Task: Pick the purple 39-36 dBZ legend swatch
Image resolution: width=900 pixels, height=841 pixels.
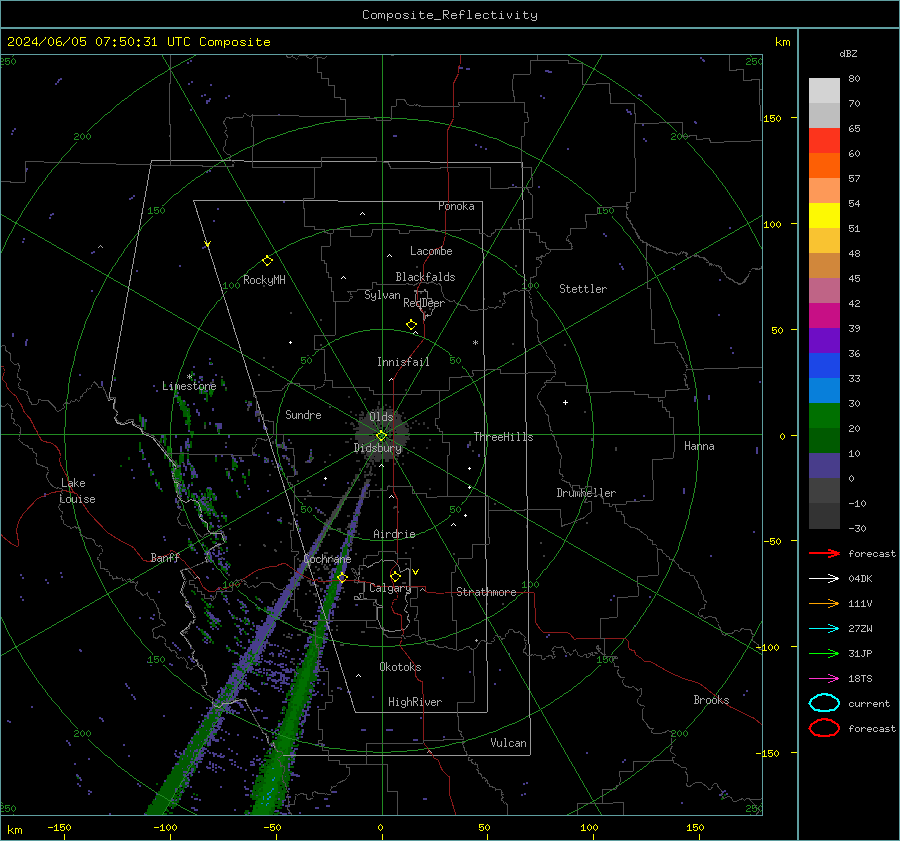Action: coord(824,341)
